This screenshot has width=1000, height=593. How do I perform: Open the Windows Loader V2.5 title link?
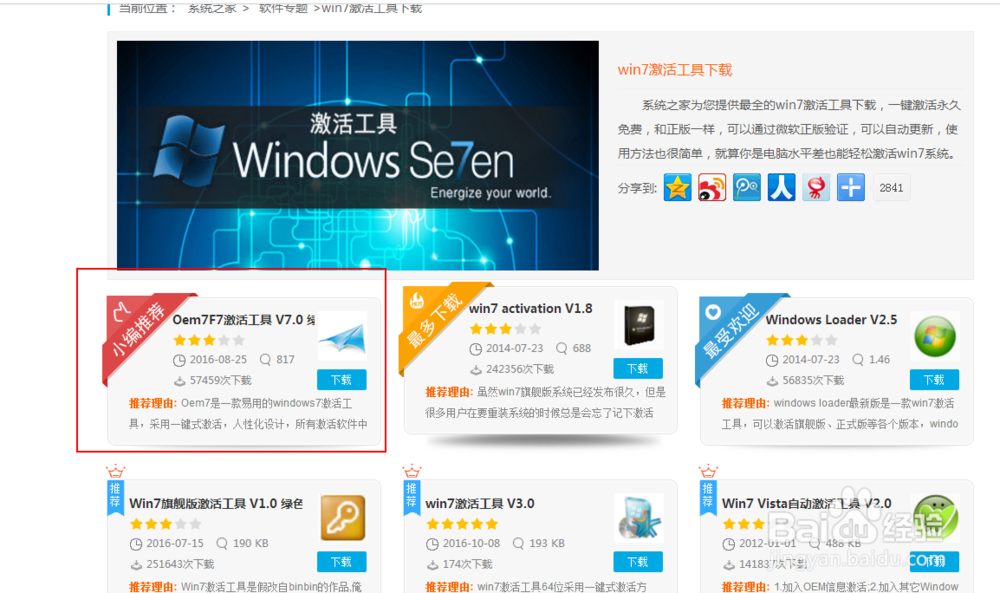coord(831,319)
